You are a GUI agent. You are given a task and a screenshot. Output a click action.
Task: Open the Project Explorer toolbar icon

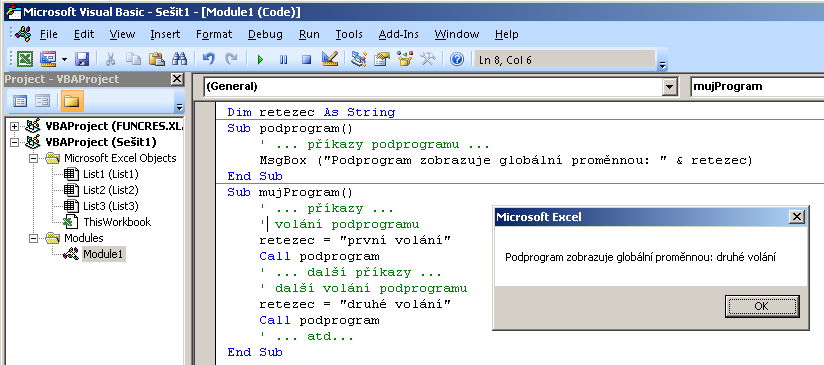pyautogui.click(x=359, y=59)
